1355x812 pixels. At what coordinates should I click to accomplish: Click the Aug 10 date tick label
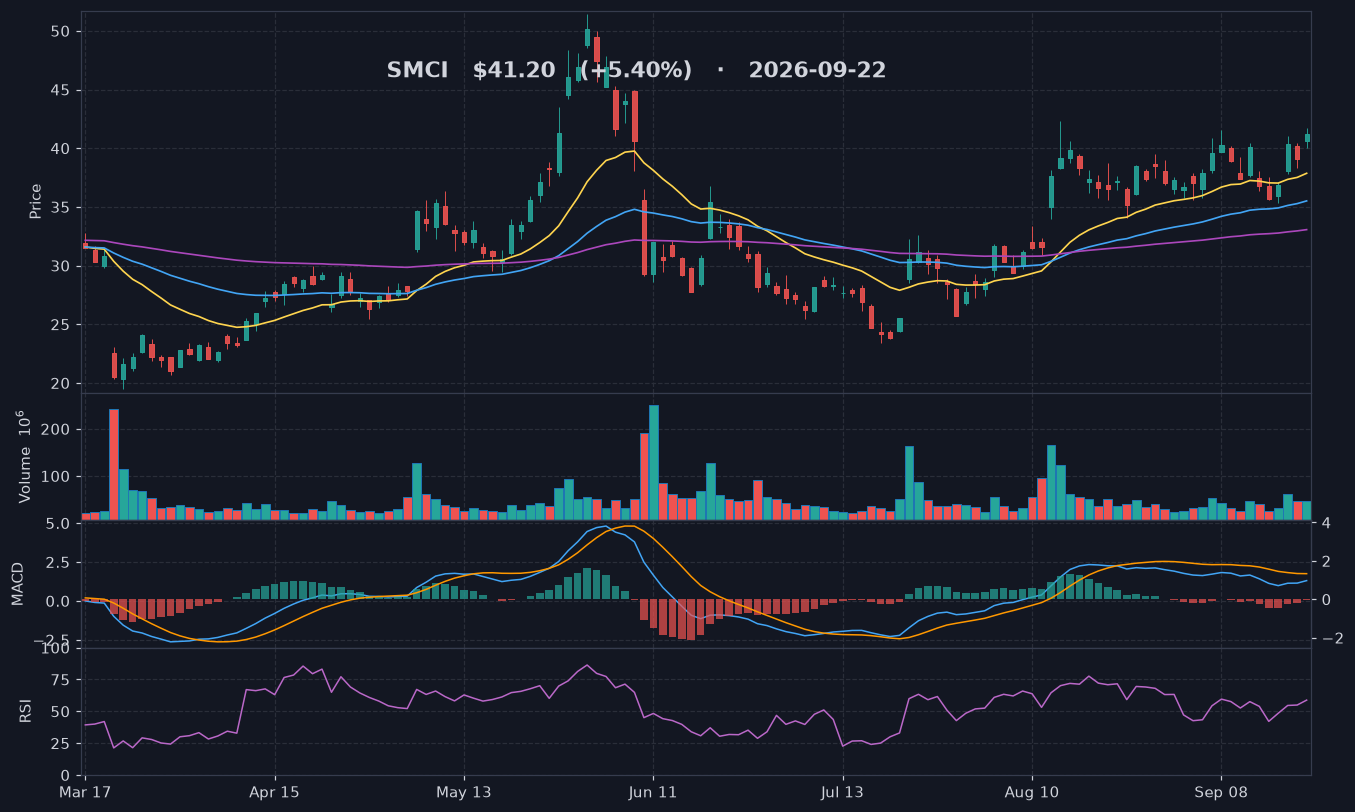1031,792
